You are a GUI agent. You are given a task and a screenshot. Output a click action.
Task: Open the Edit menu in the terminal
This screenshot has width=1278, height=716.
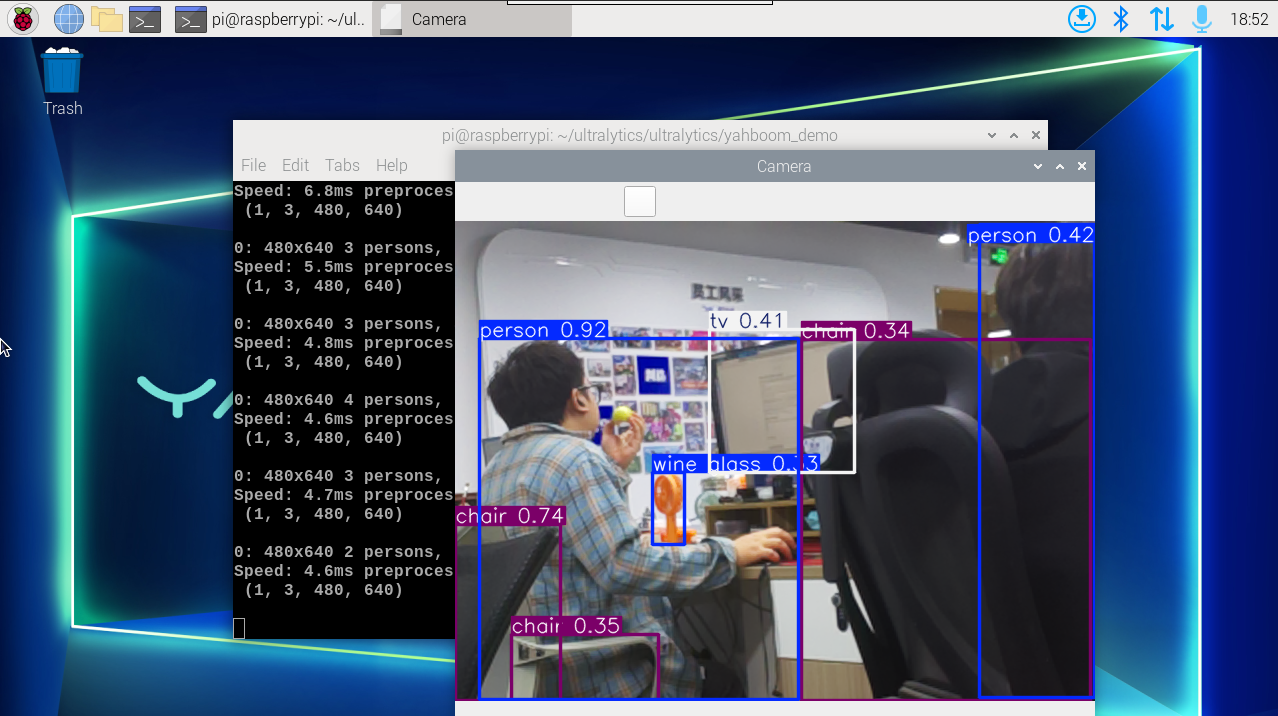[x=295, y=165]
